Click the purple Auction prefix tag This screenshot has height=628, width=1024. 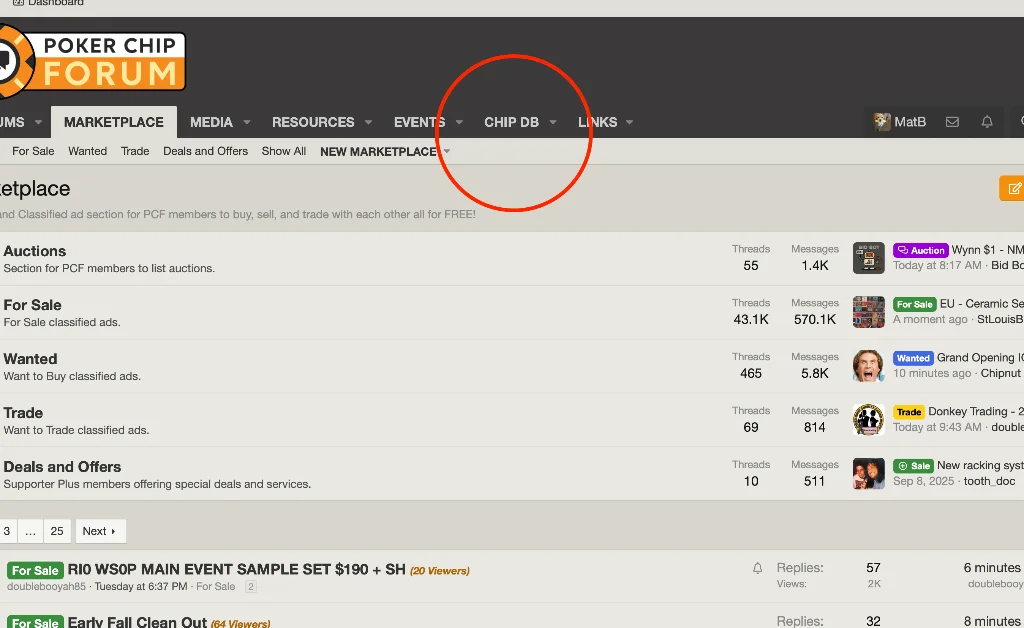[920, 250]
